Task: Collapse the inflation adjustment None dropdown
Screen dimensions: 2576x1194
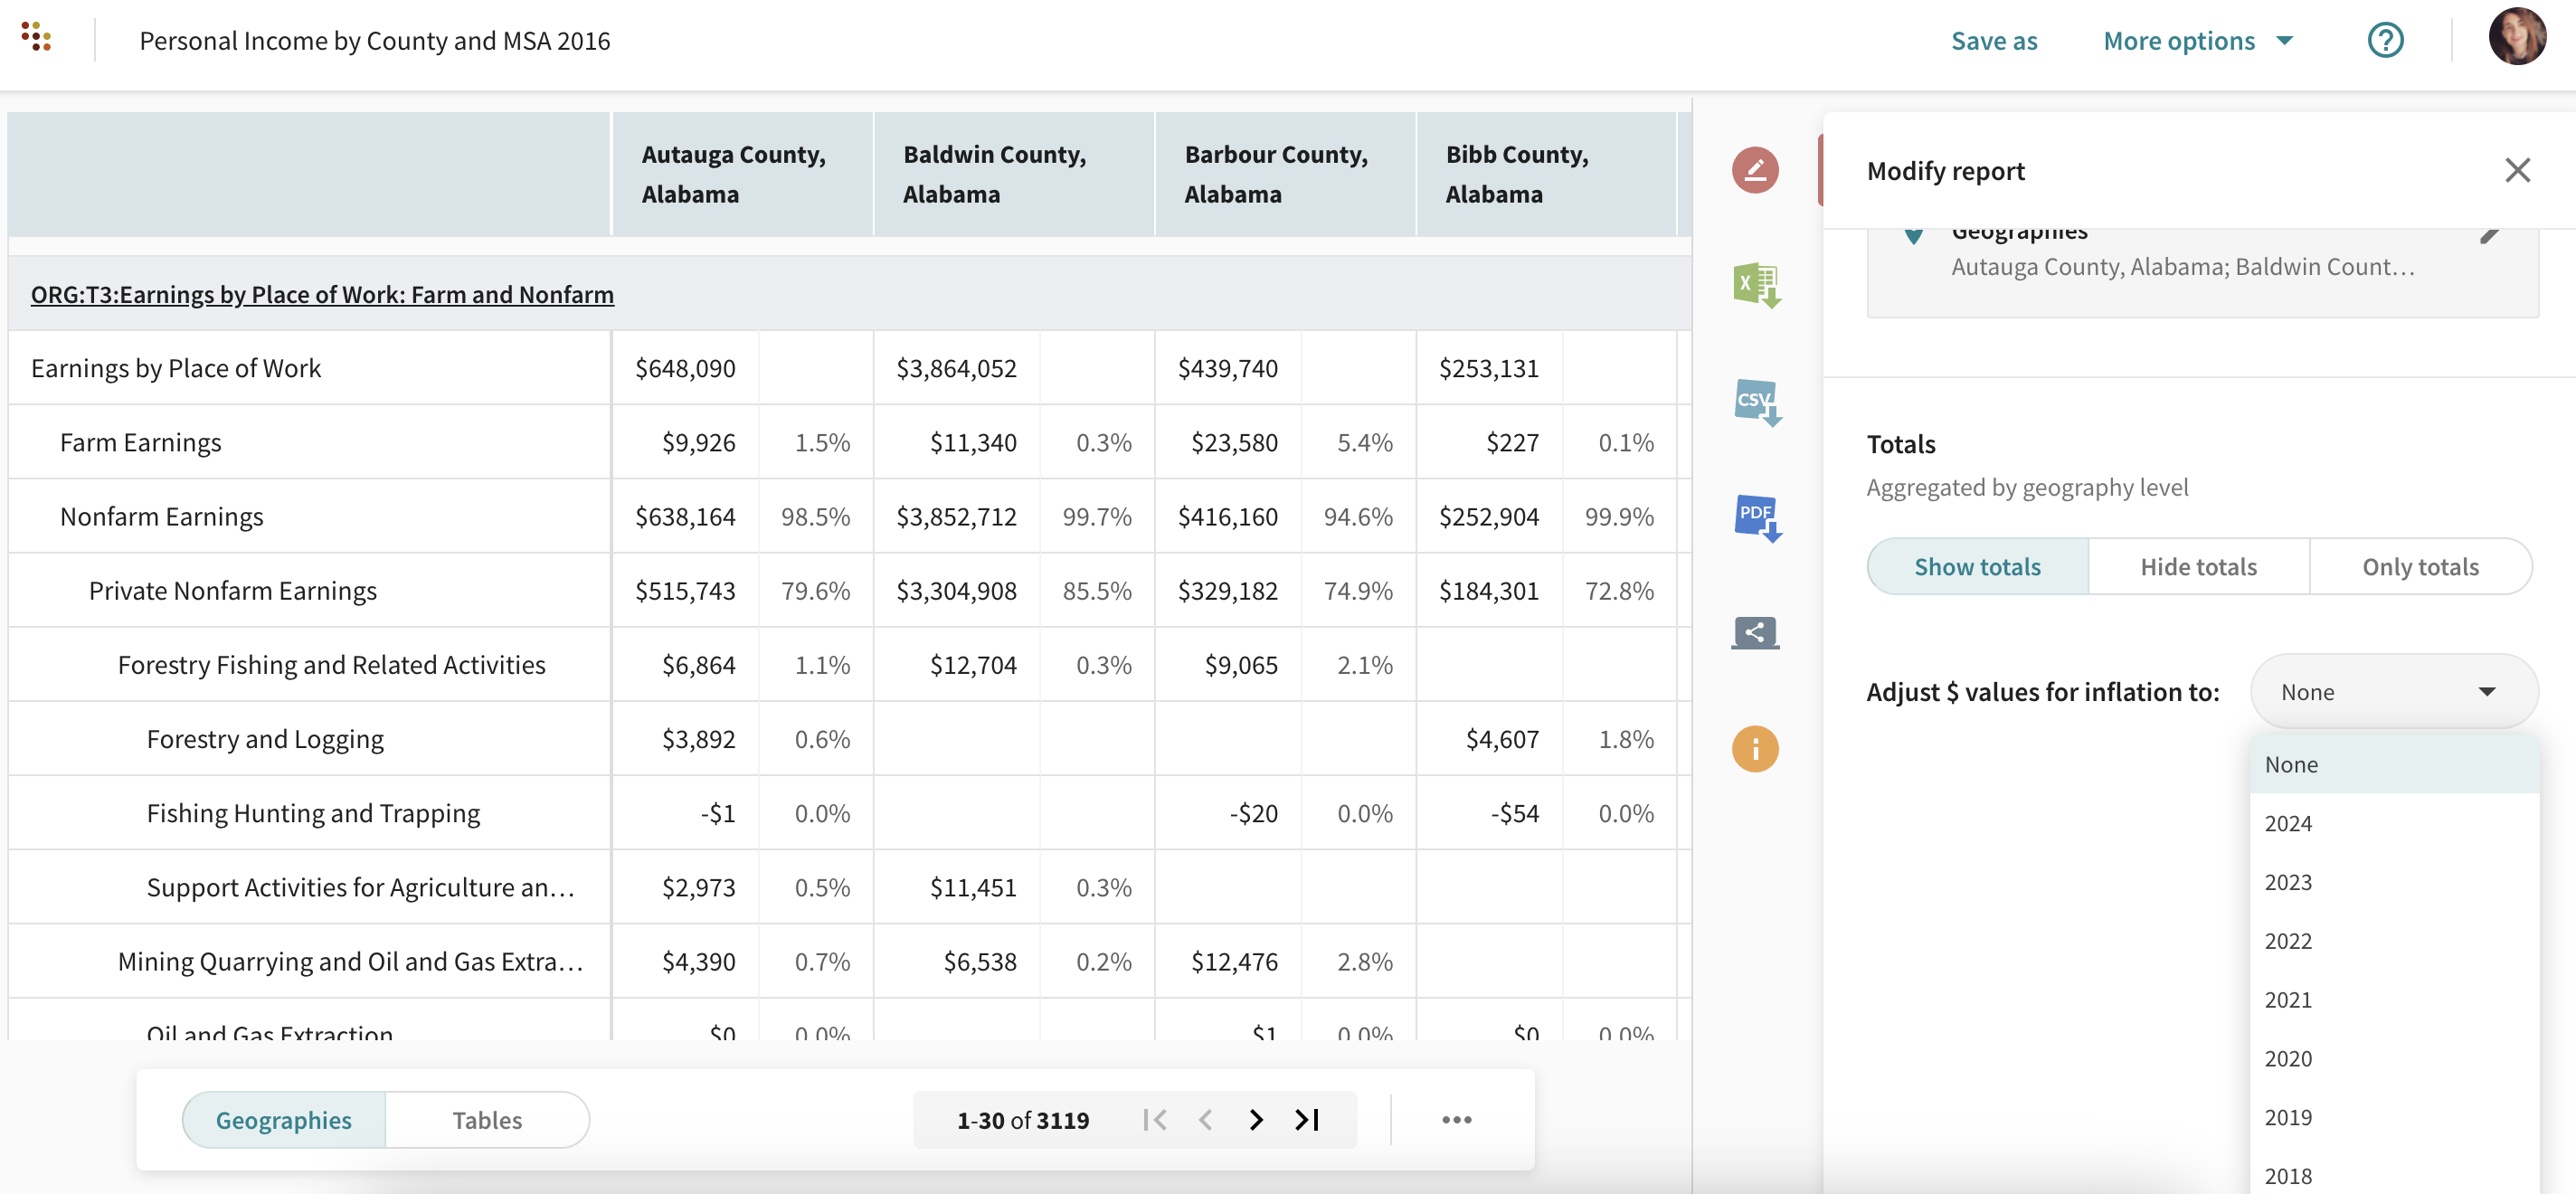Action: point(2393,692)
